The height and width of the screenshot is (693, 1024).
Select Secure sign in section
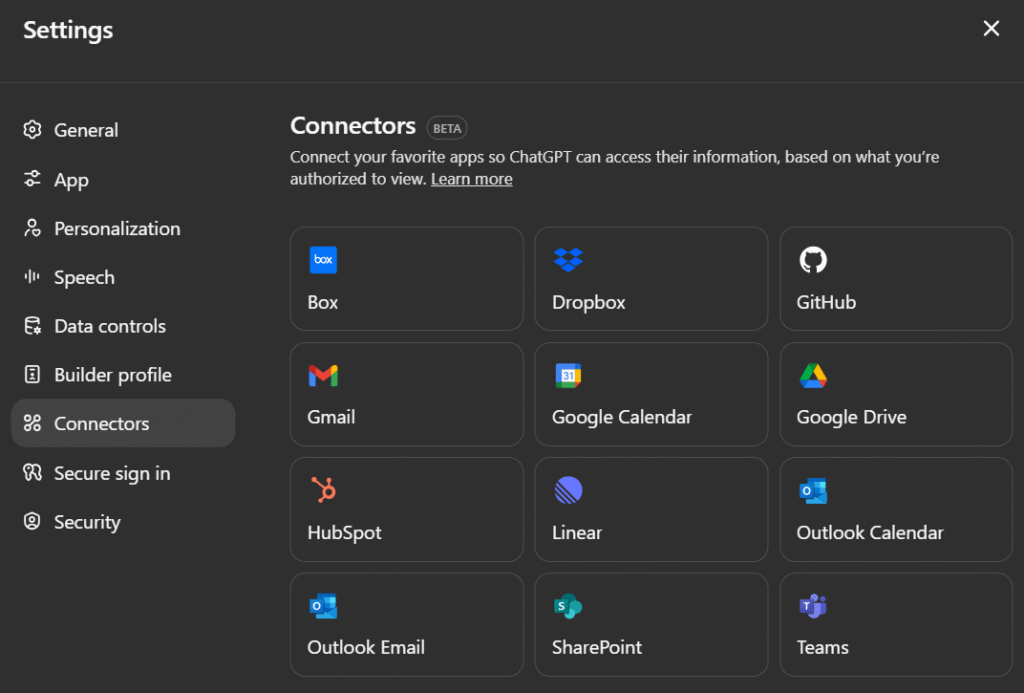coord(123,473)
